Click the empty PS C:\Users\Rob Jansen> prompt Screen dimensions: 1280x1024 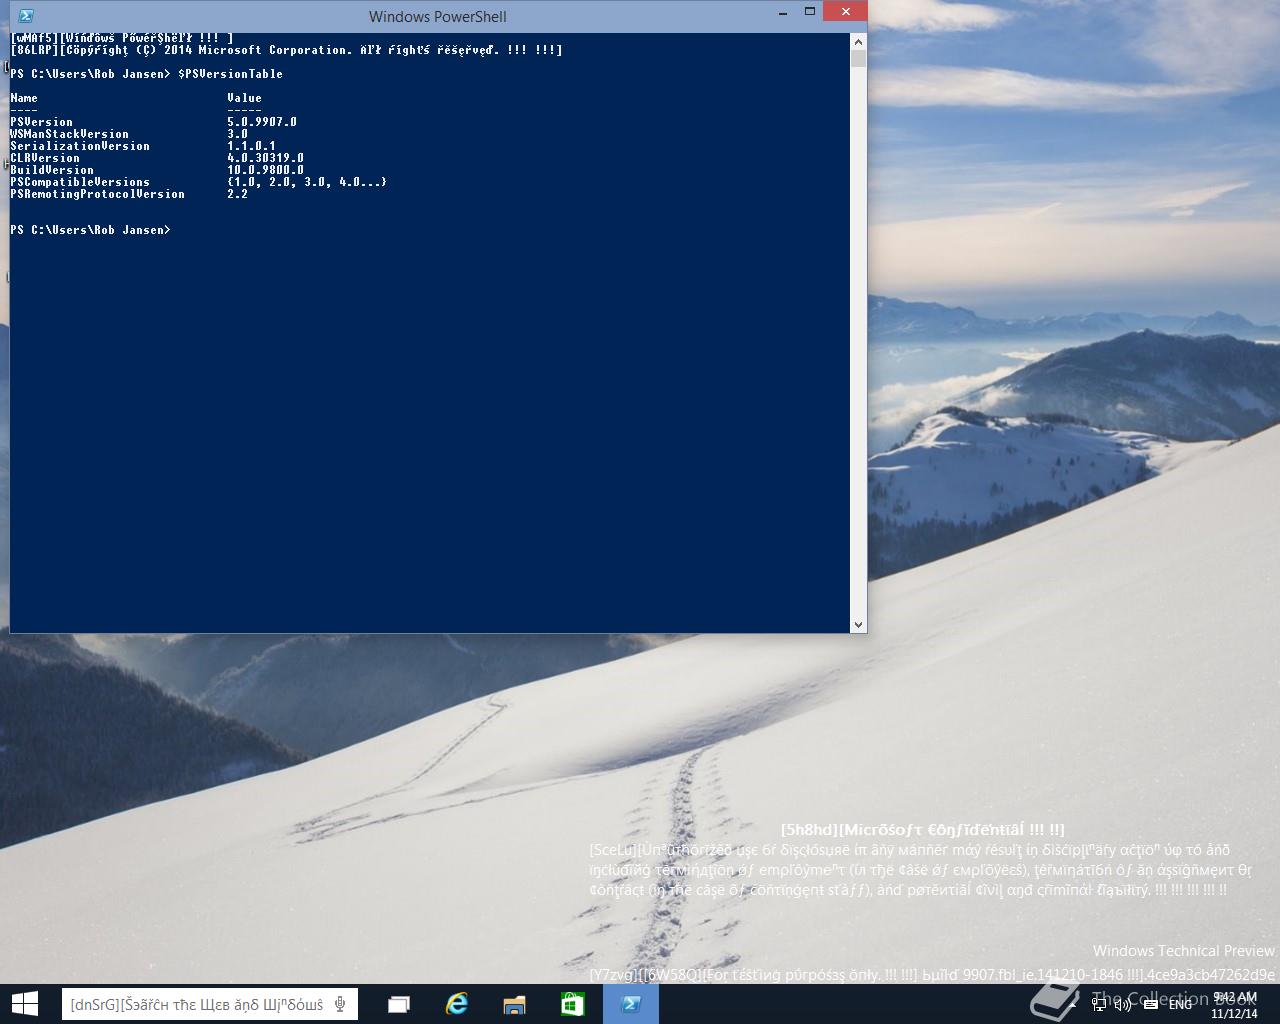coord(90,230)
